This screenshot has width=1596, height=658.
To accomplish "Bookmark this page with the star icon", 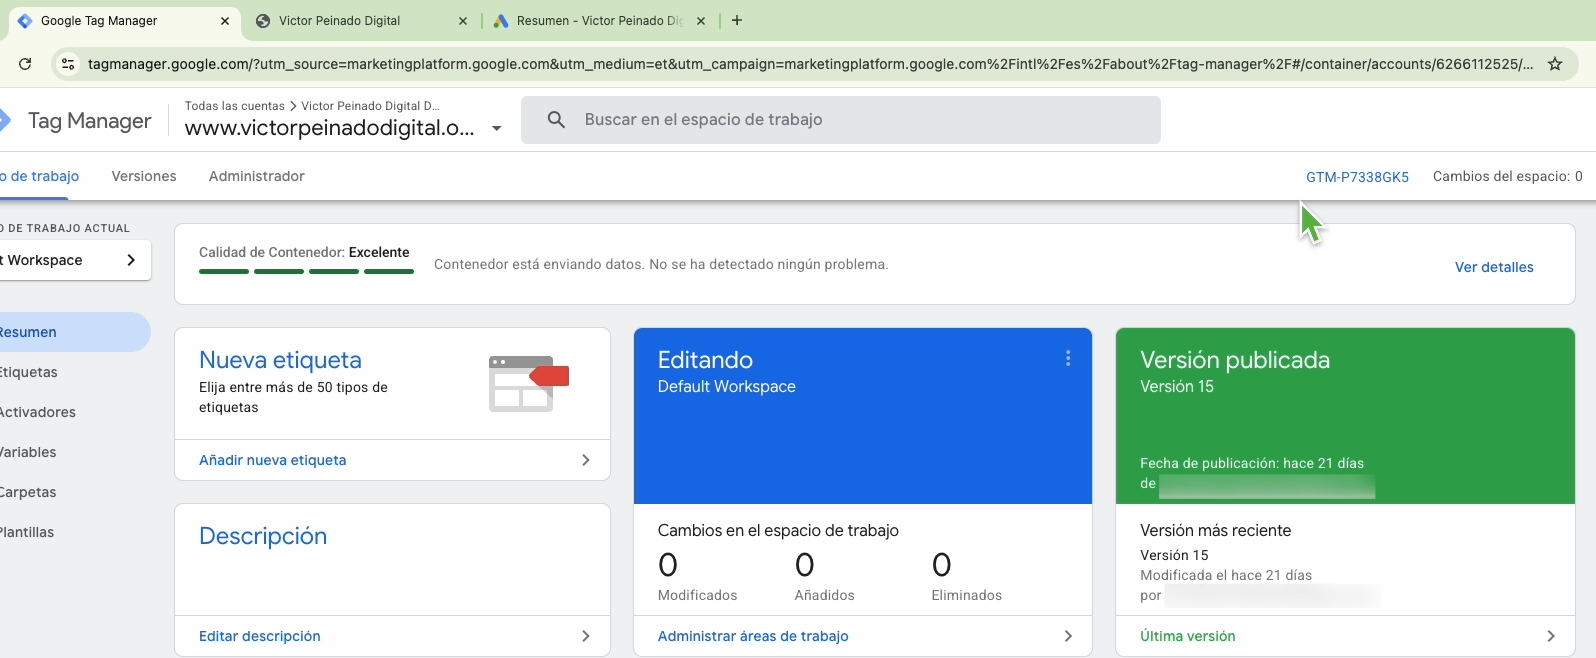I will [1555, 64].
